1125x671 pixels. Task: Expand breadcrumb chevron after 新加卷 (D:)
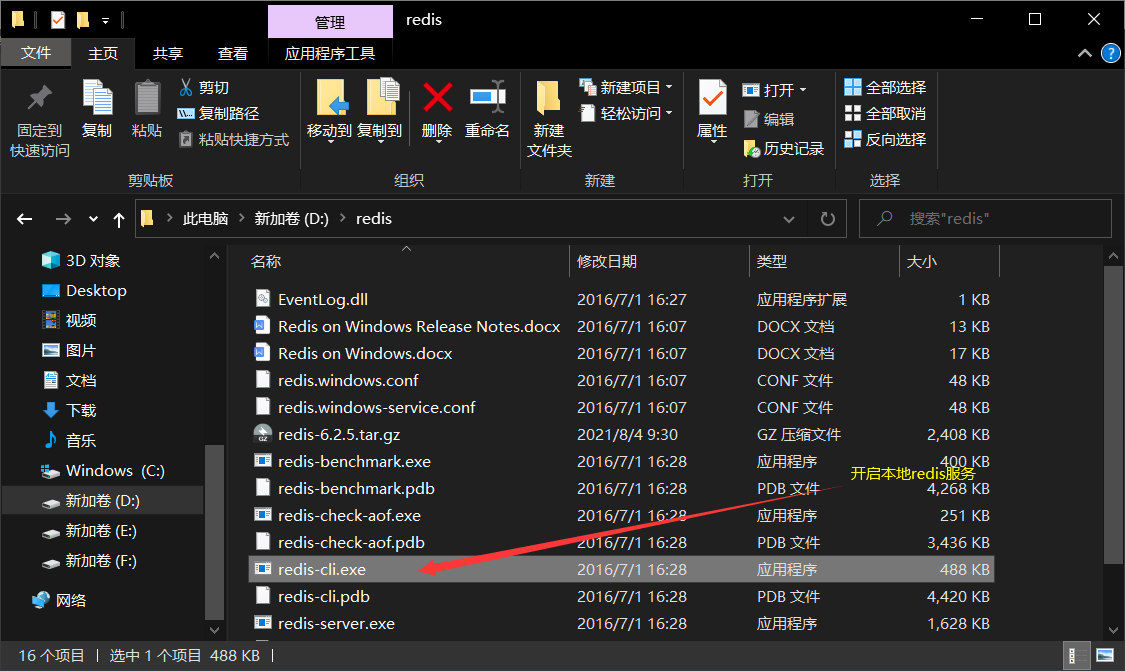tap(342, 218)
